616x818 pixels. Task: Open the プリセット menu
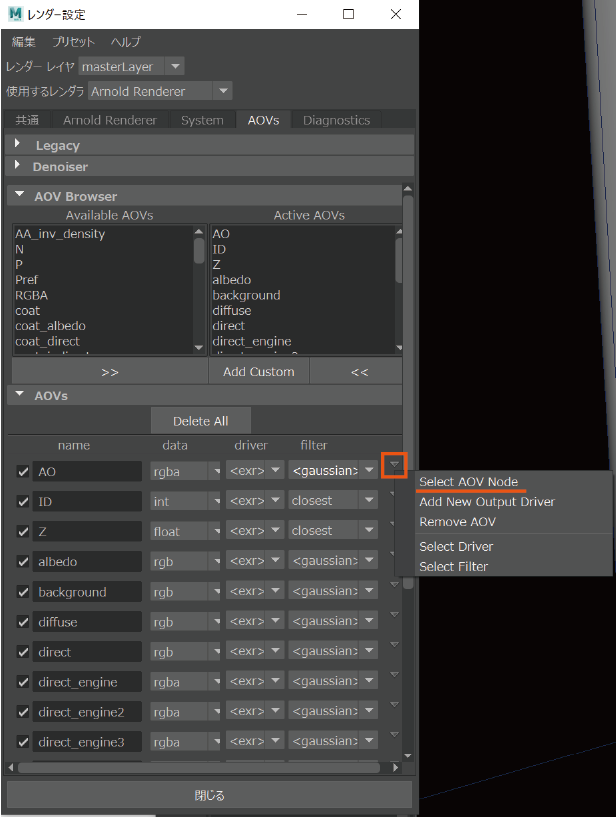point(73,42)
